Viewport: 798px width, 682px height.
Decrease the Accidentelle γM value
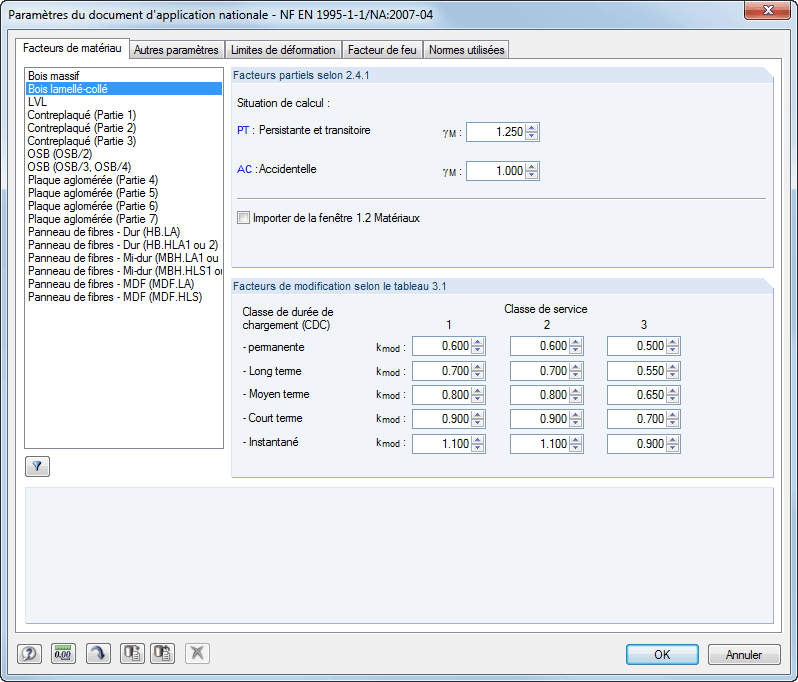532,175
